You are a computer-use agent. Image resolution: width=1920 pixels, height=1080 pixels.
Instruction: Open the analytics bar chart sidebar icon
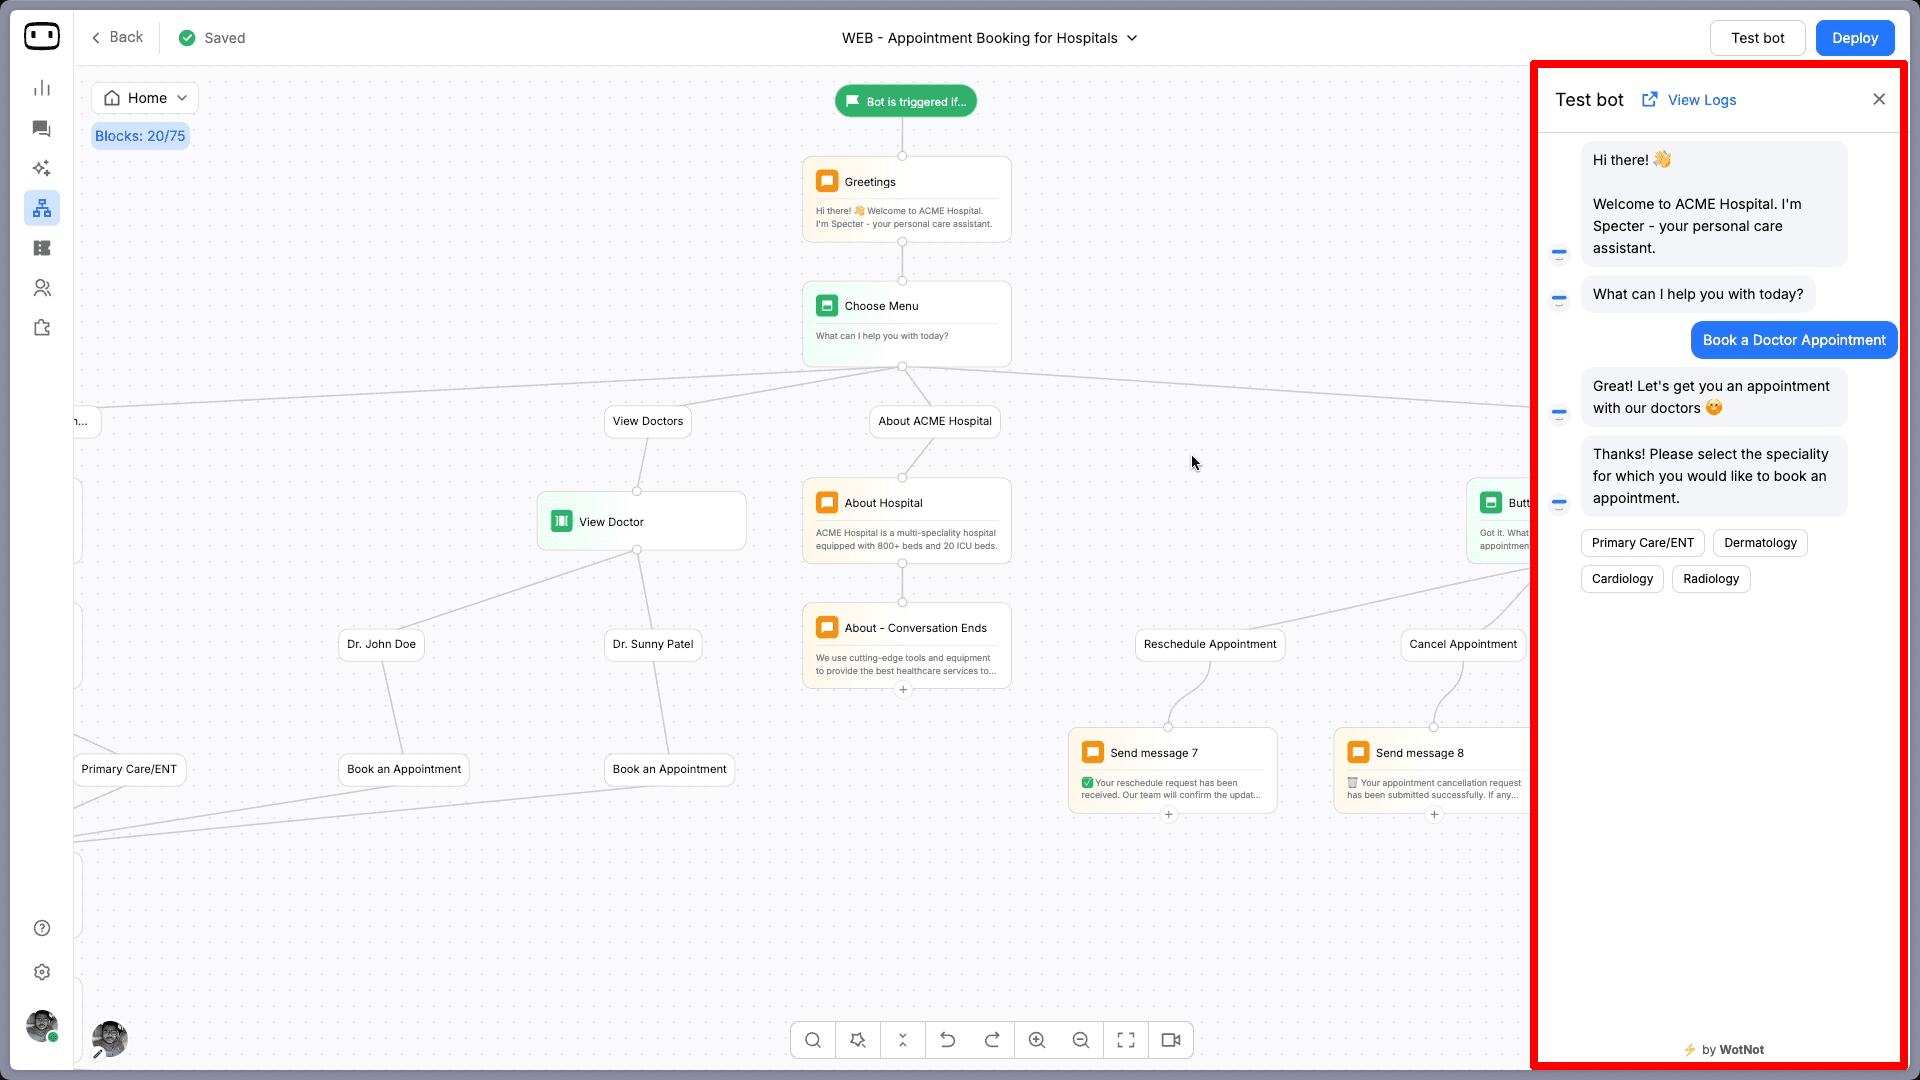coord(42,89)
